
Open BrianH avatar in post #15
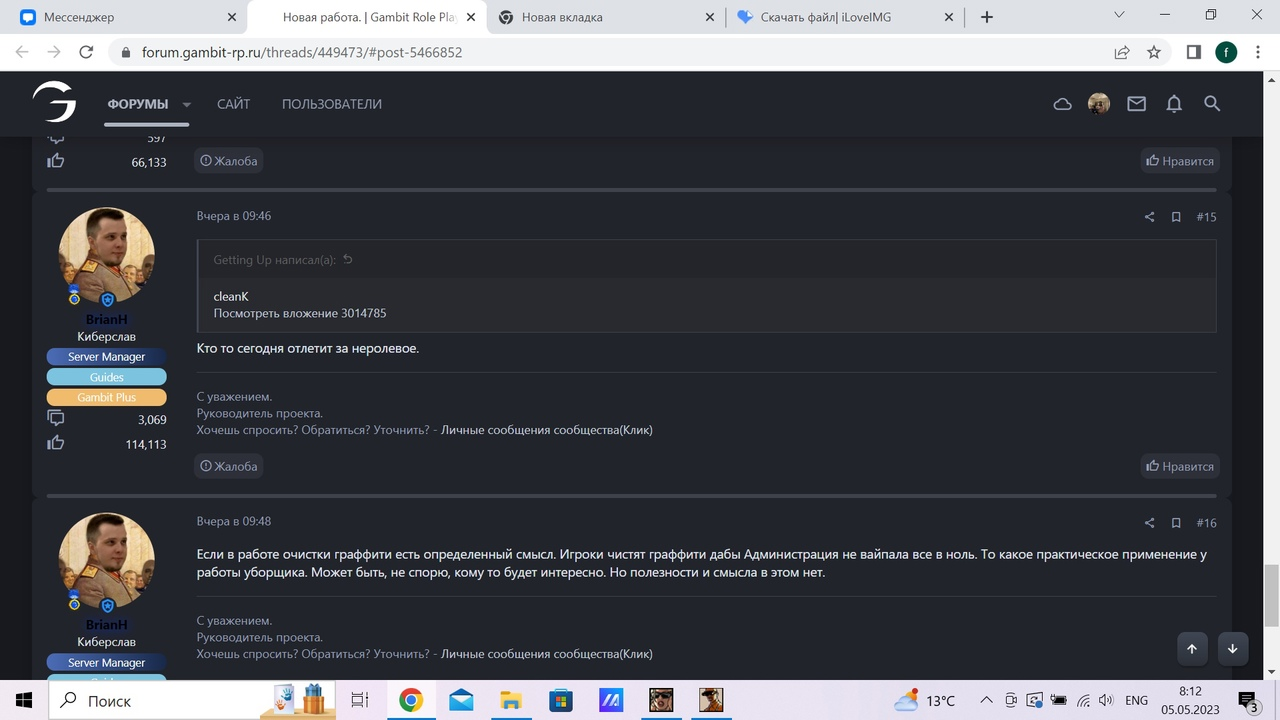[x=106, y=256]
